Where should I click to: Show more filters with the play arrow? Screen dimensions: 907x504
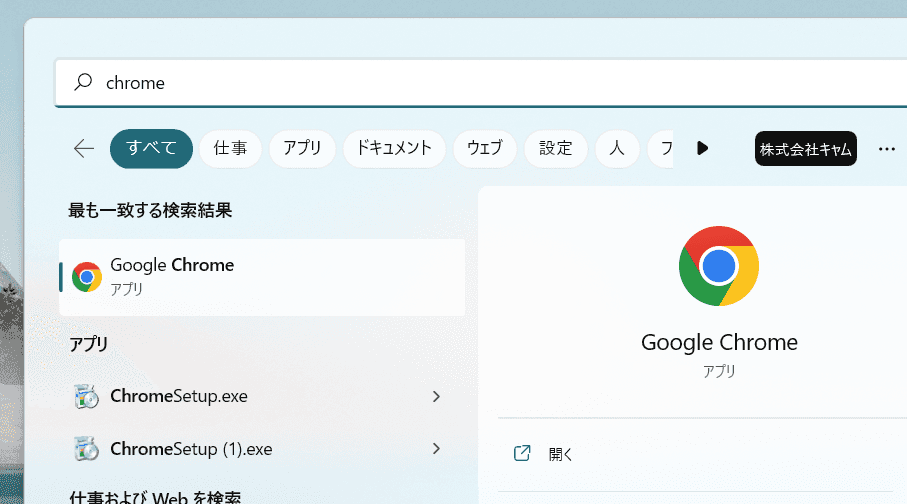click(702, 148)
